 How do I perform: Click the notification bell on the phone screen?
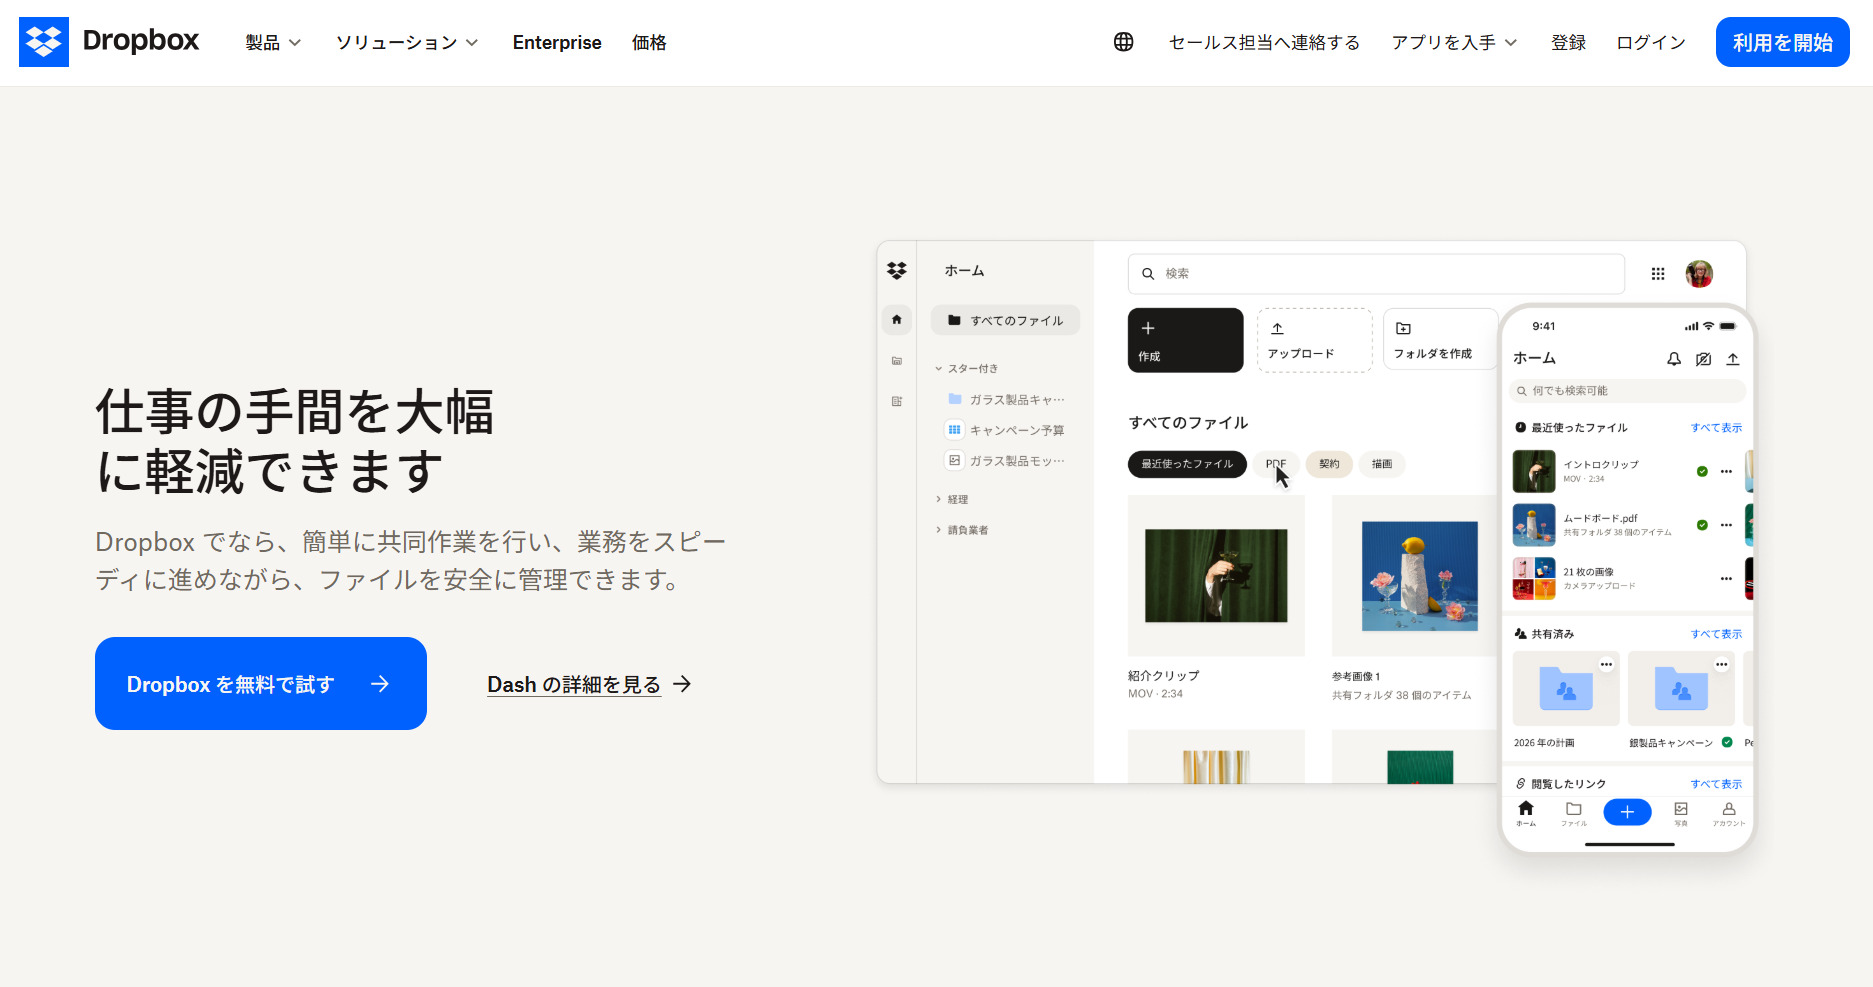point(1674,359)
